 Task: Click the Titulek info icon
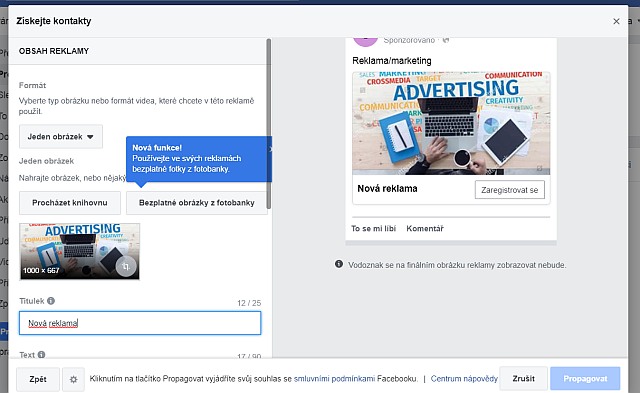[51, 301]
